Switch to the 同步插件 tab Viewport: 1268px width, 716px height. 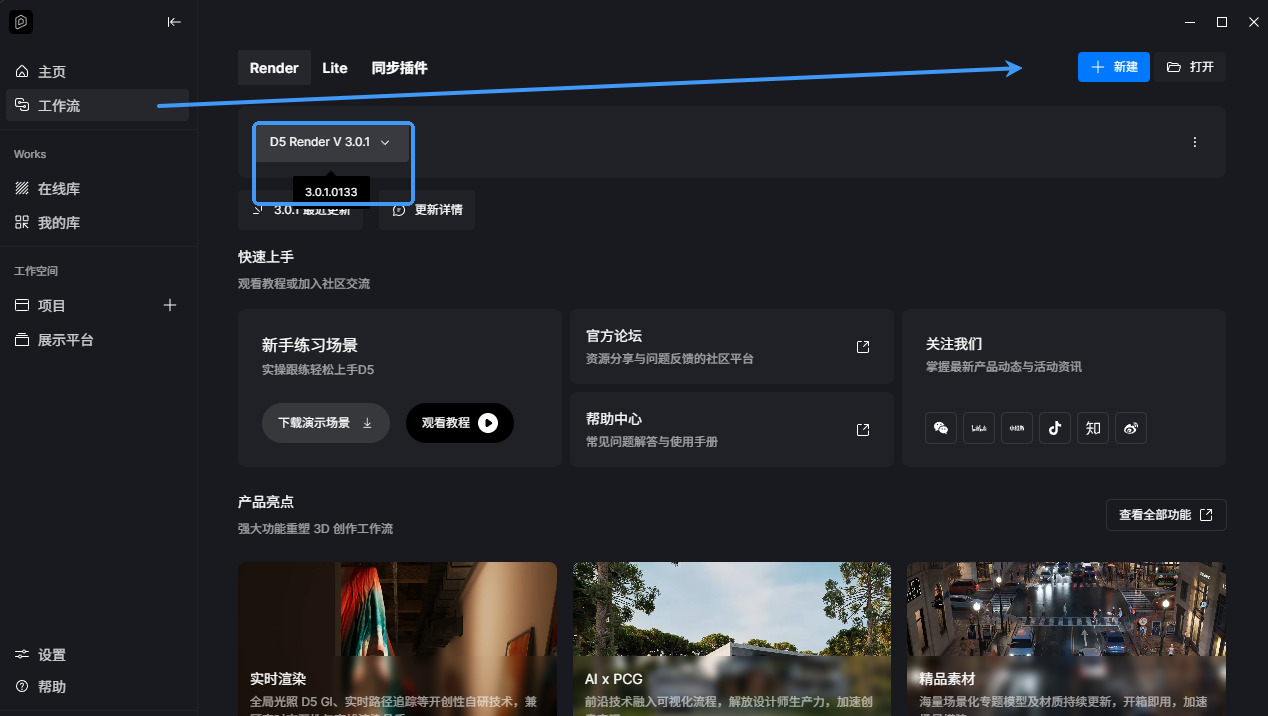pos(399,68)
